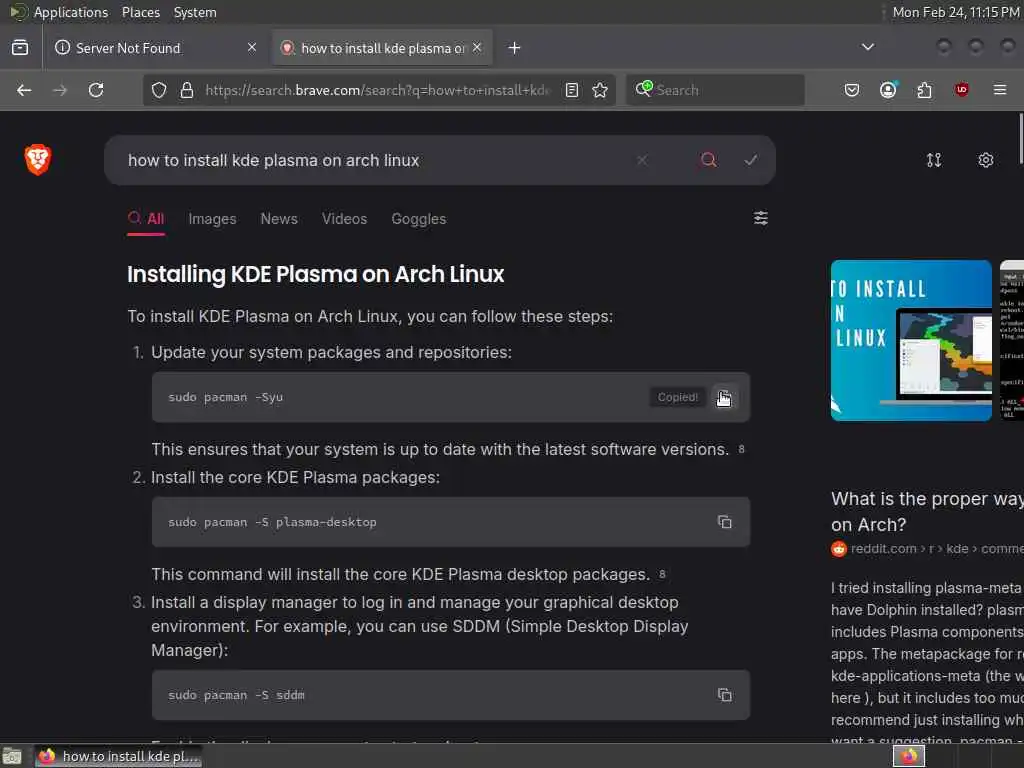Toggle reader view icon in address bar

(571, 90)
